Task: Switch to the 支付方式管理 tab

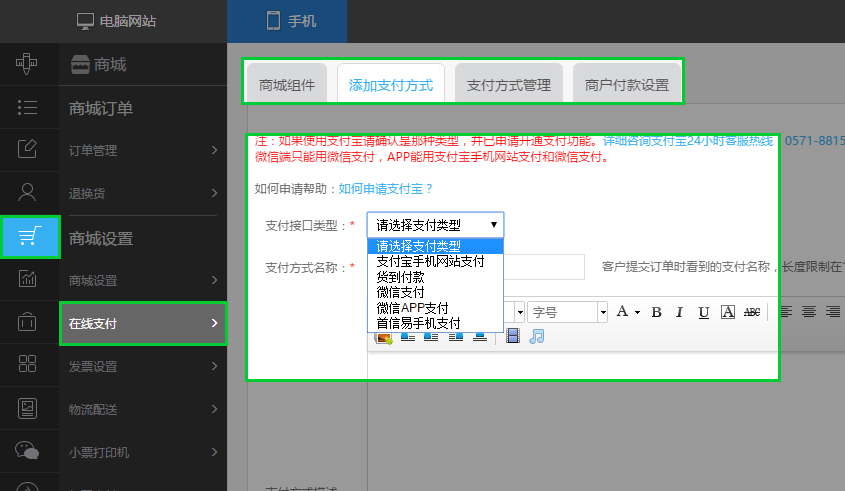Action: click(509, 85)
